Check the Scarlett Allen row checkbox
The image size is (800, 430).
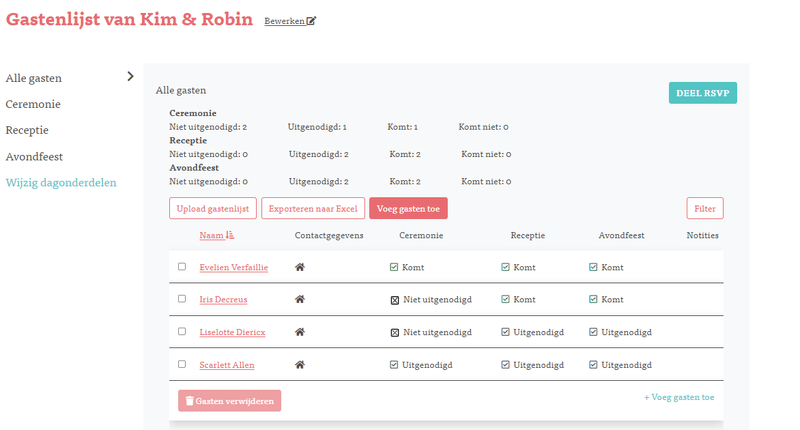182,364
